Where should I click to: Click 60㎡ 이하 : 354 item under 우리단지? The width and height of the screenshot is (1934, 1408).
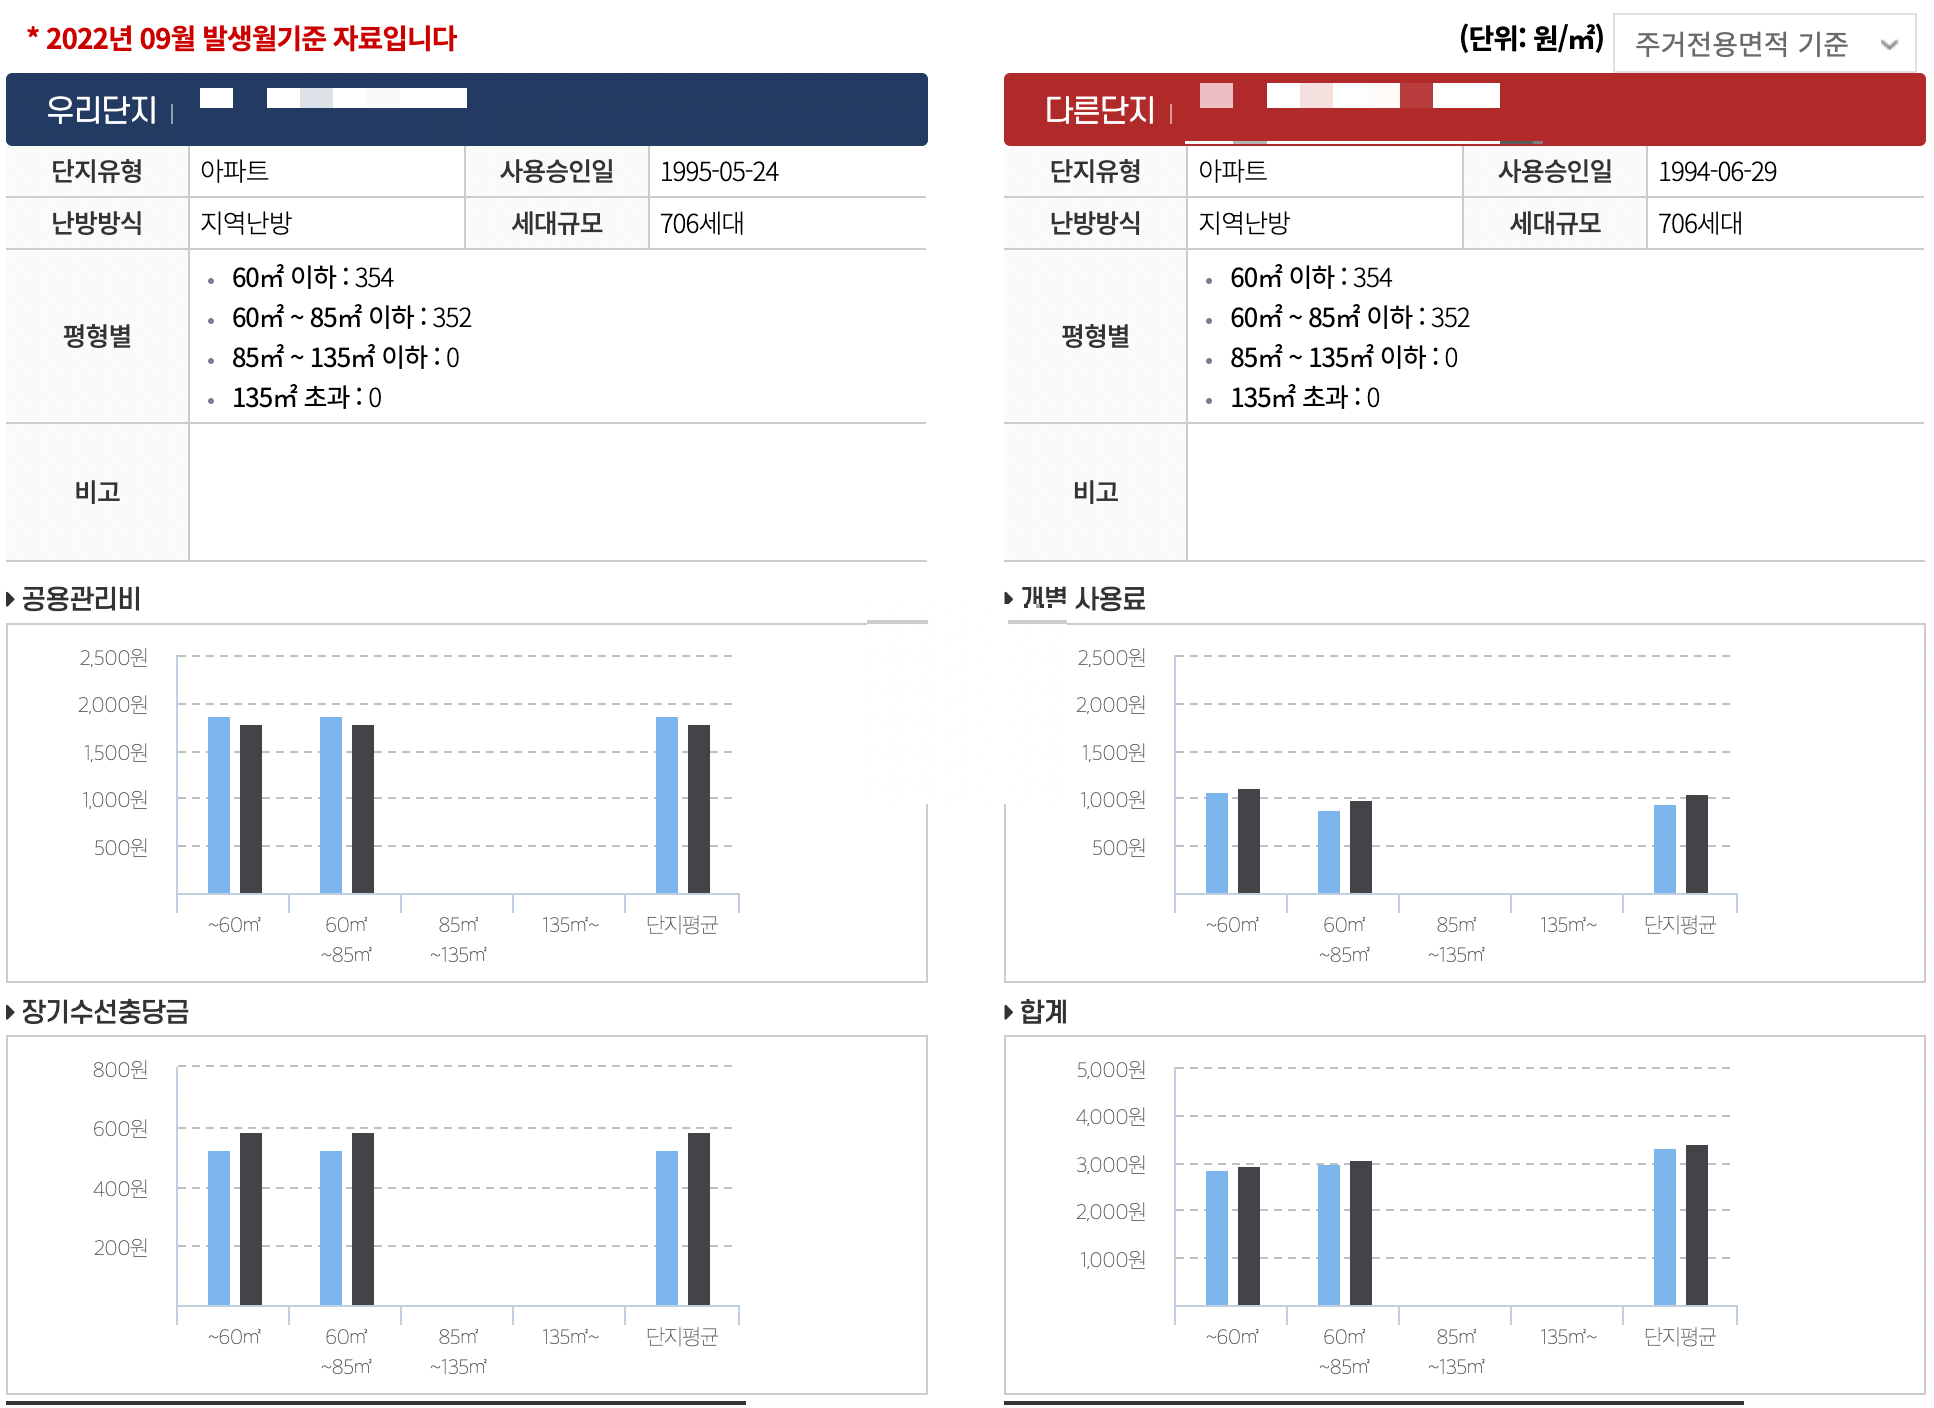[x=312, y=278]
